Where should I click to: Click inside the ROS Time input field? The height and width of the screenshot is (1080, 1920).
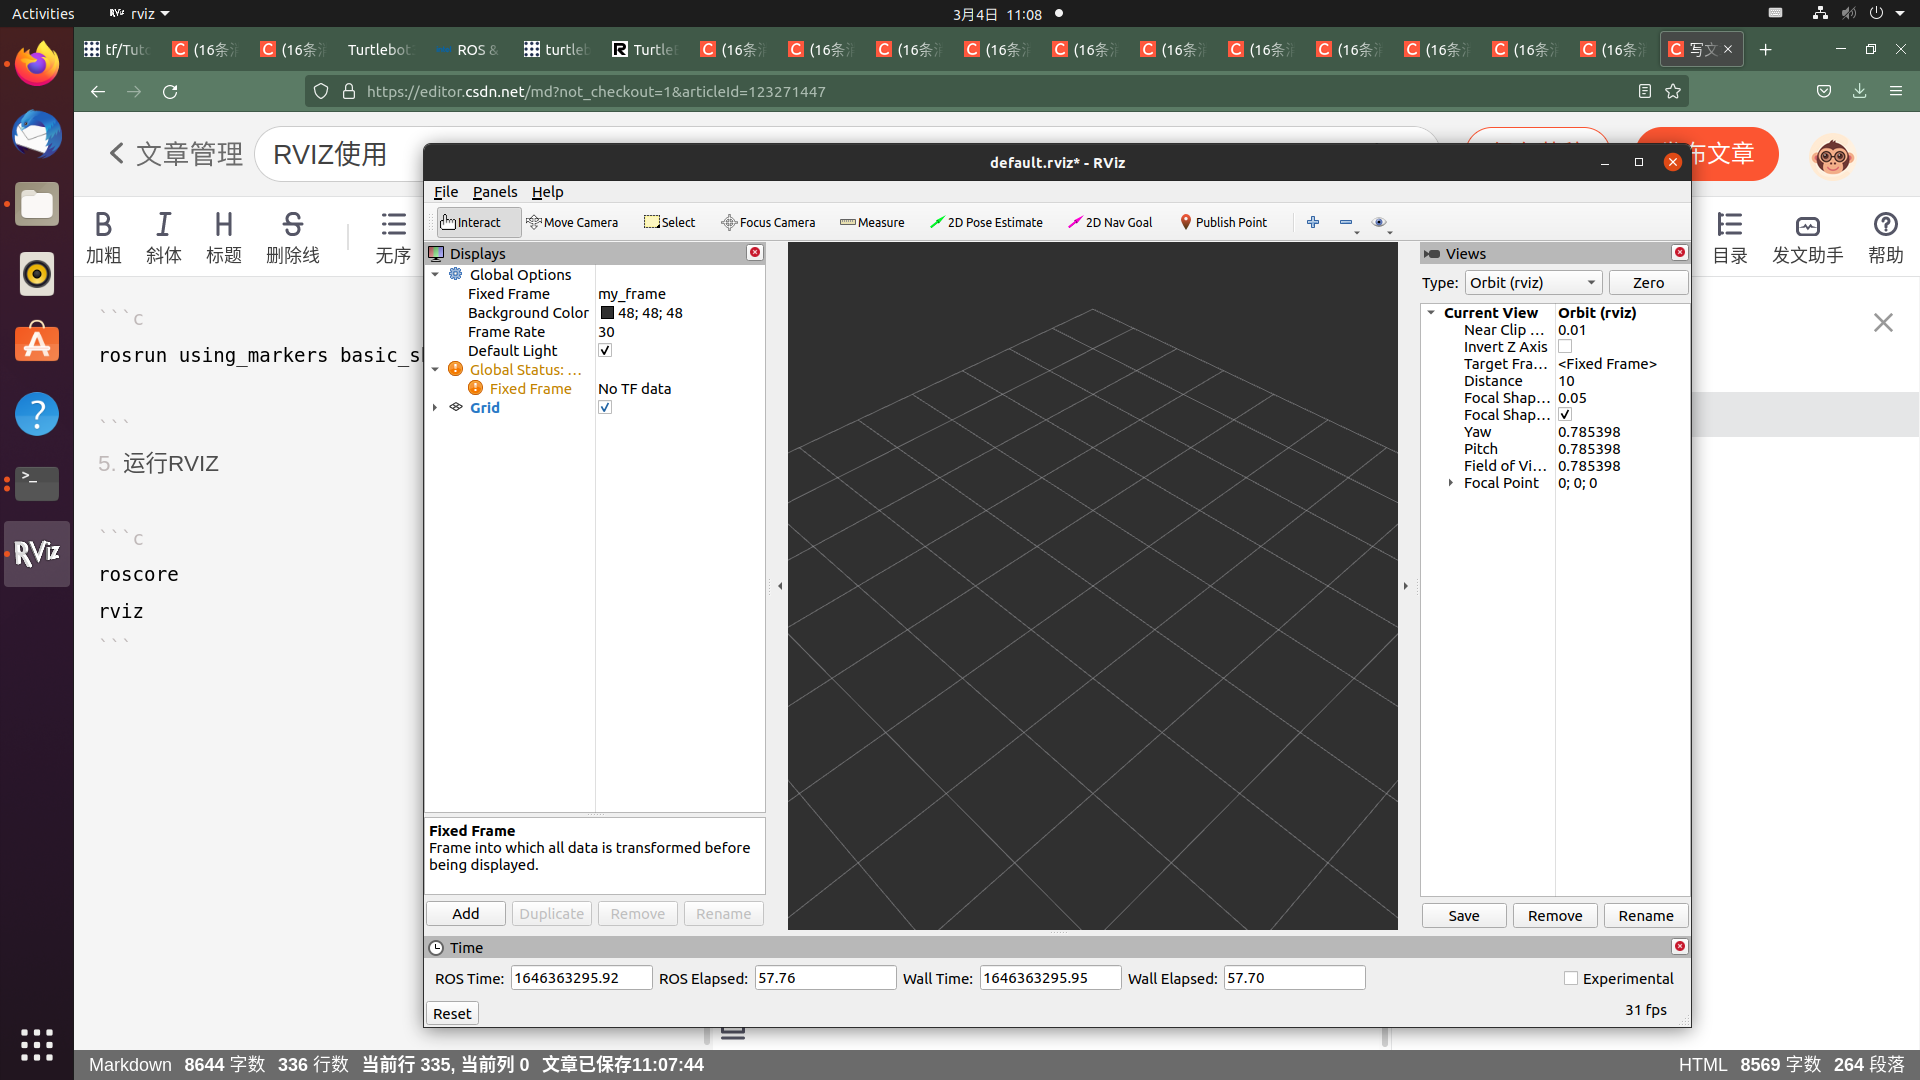point(580,977)
